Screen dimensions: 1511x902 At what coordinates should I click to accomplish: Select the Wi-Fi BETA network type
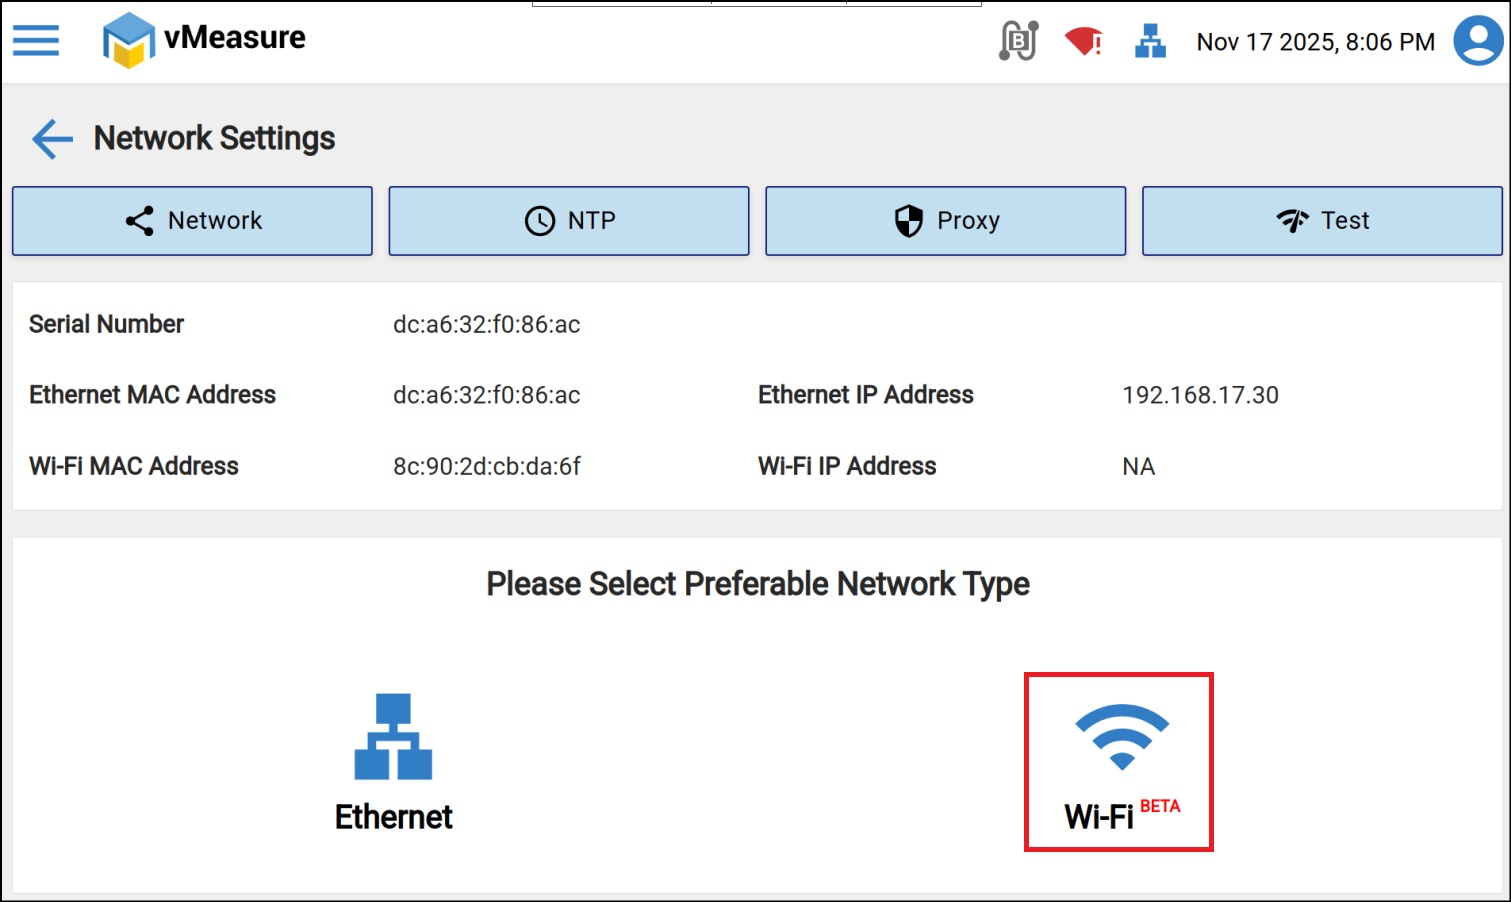coord(1119,762)
